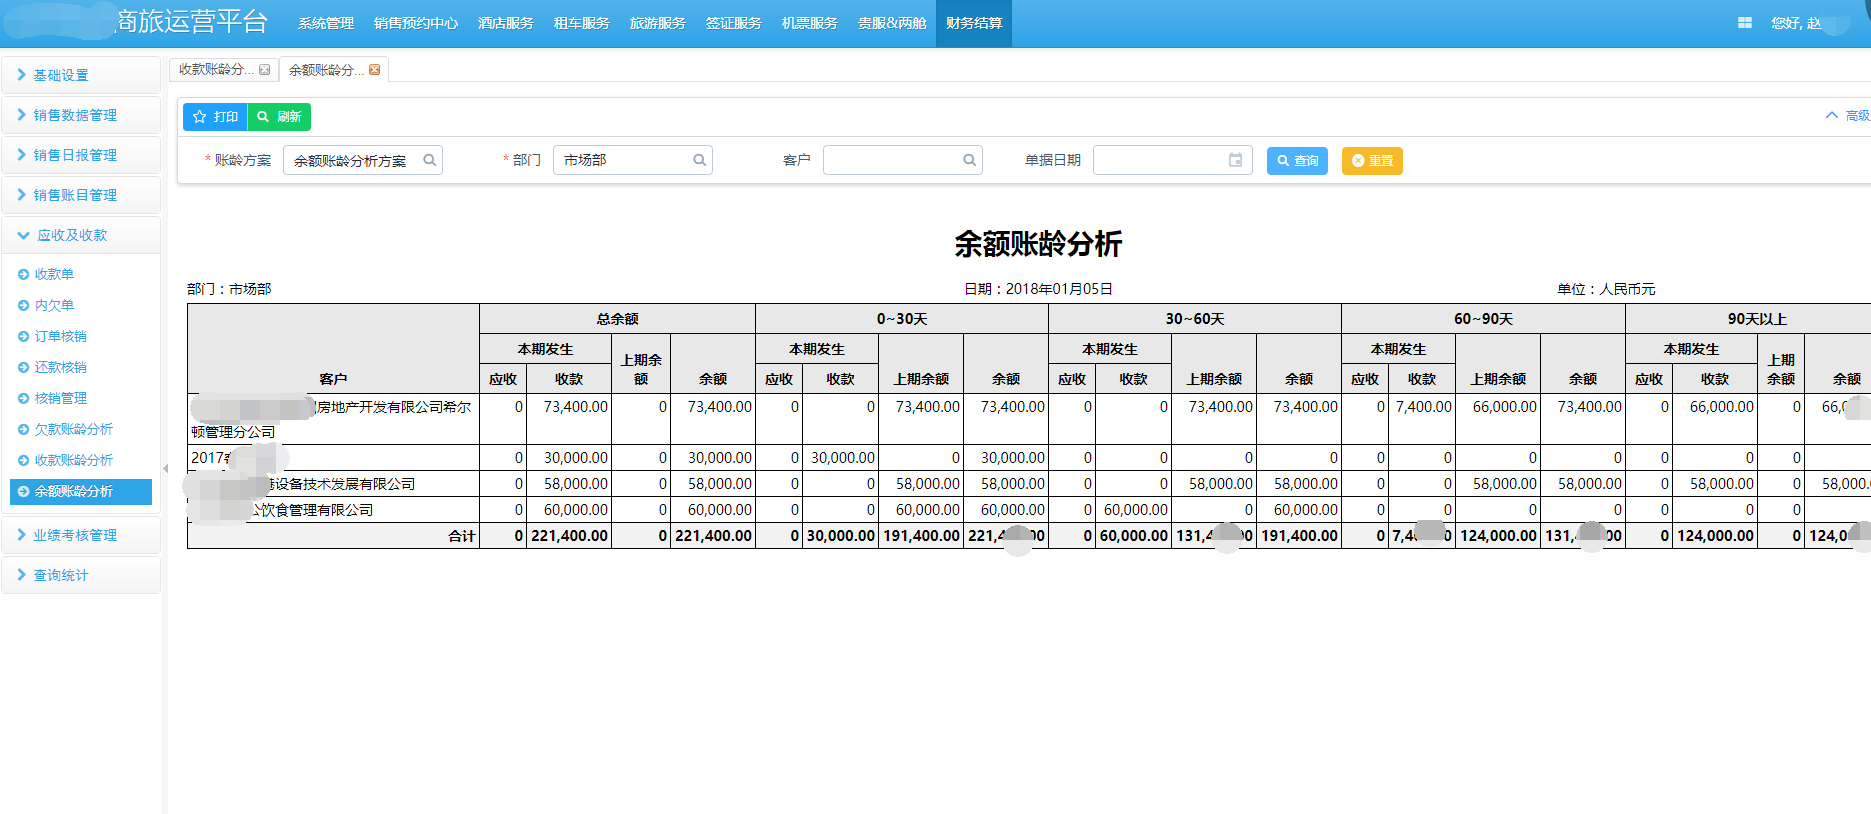Screen dimensions: 1871x814
Task: Open the 租车服务 top menu
Action: 582,23
